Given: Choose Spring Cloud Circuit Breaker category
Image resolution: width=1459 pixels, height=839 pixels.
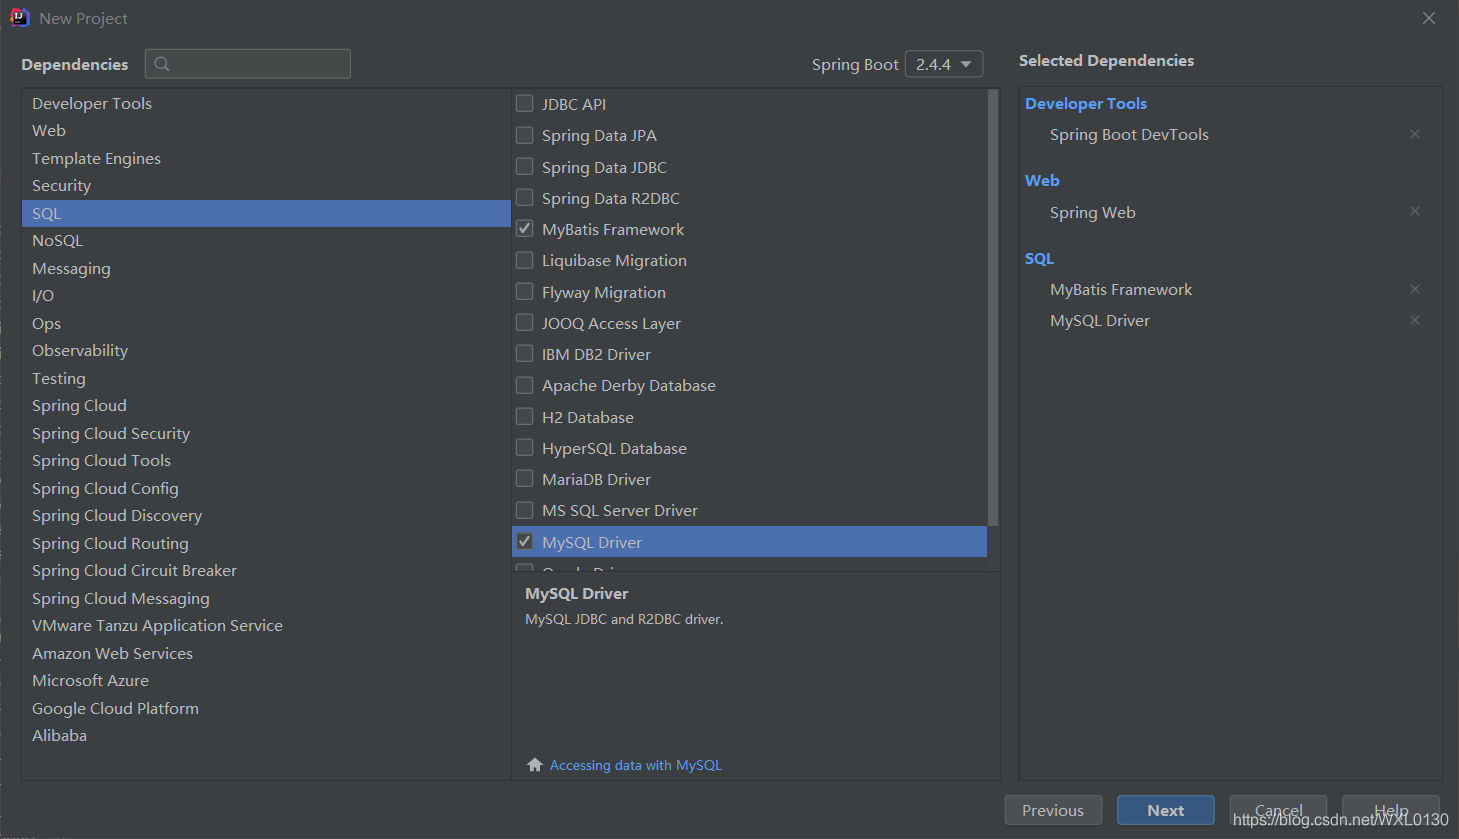Looking at the screenshot, I should (266, 570).
